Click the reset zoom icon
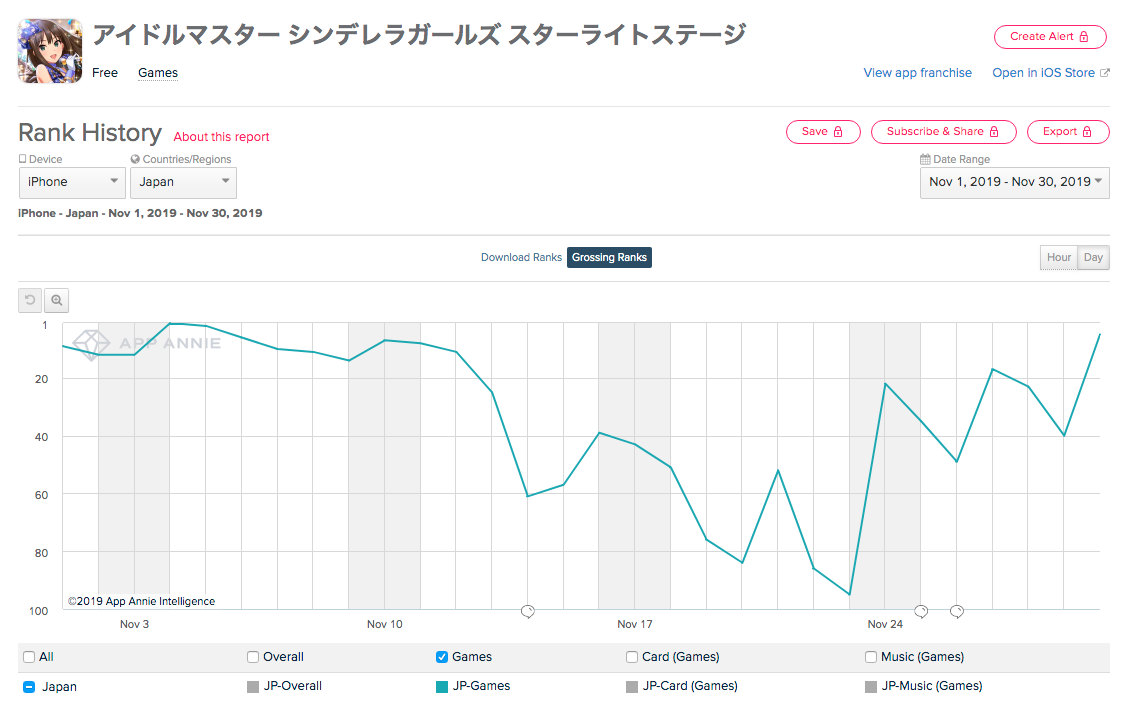This screenshot has width=1125, height=712. pos(30,300)
